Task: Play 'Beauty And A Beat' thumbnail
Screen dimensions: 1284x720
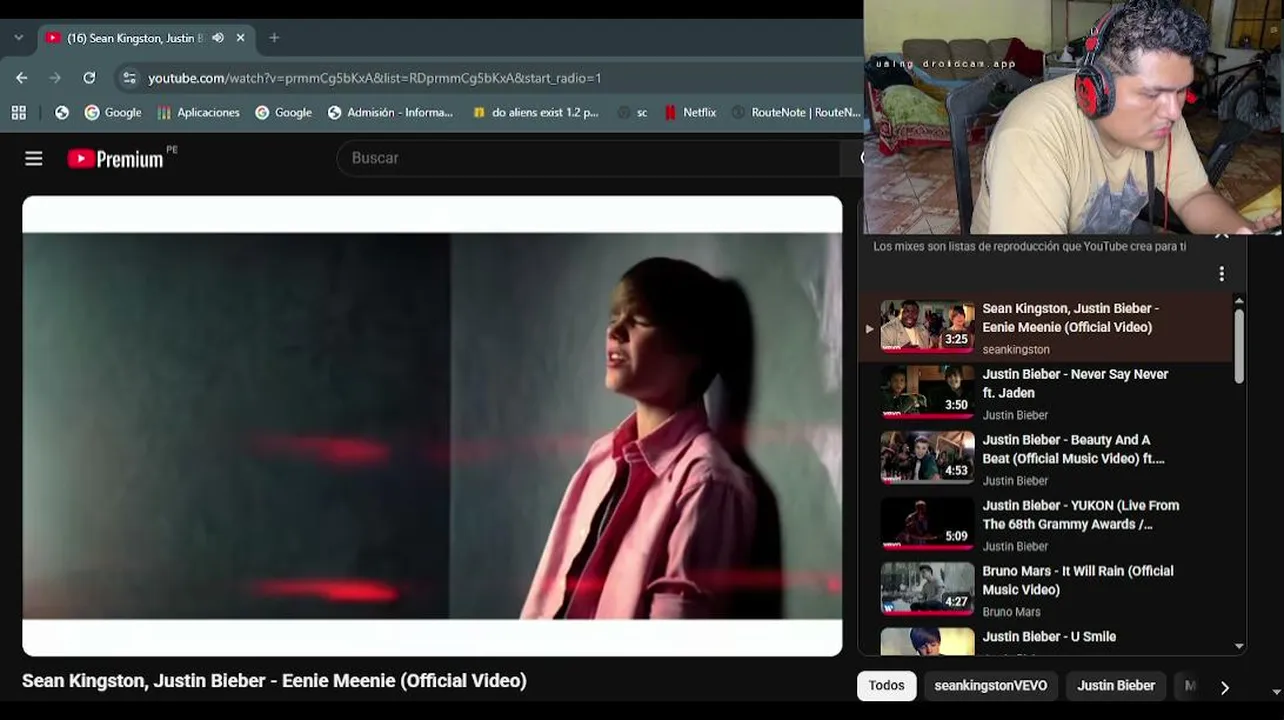Action: tap(927, 457)
